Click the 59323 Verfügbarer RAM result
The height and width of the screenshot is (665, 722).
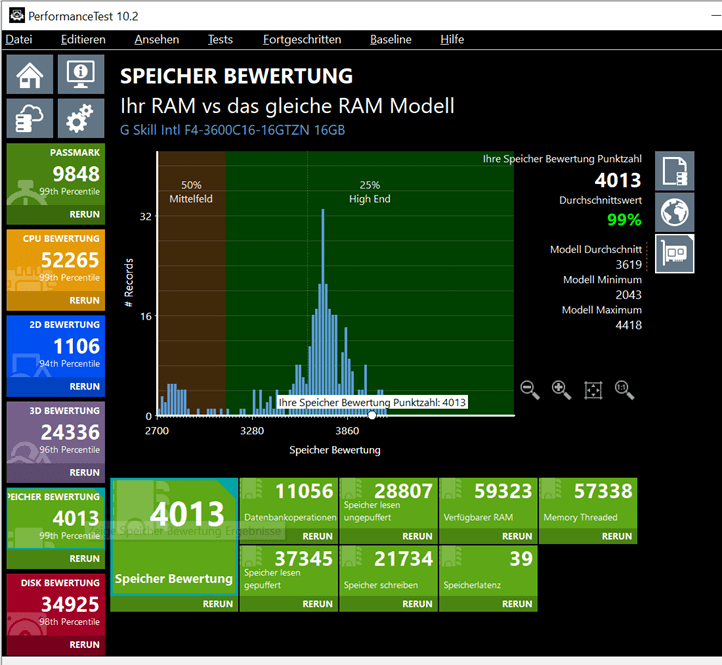[x=489, y=503]
